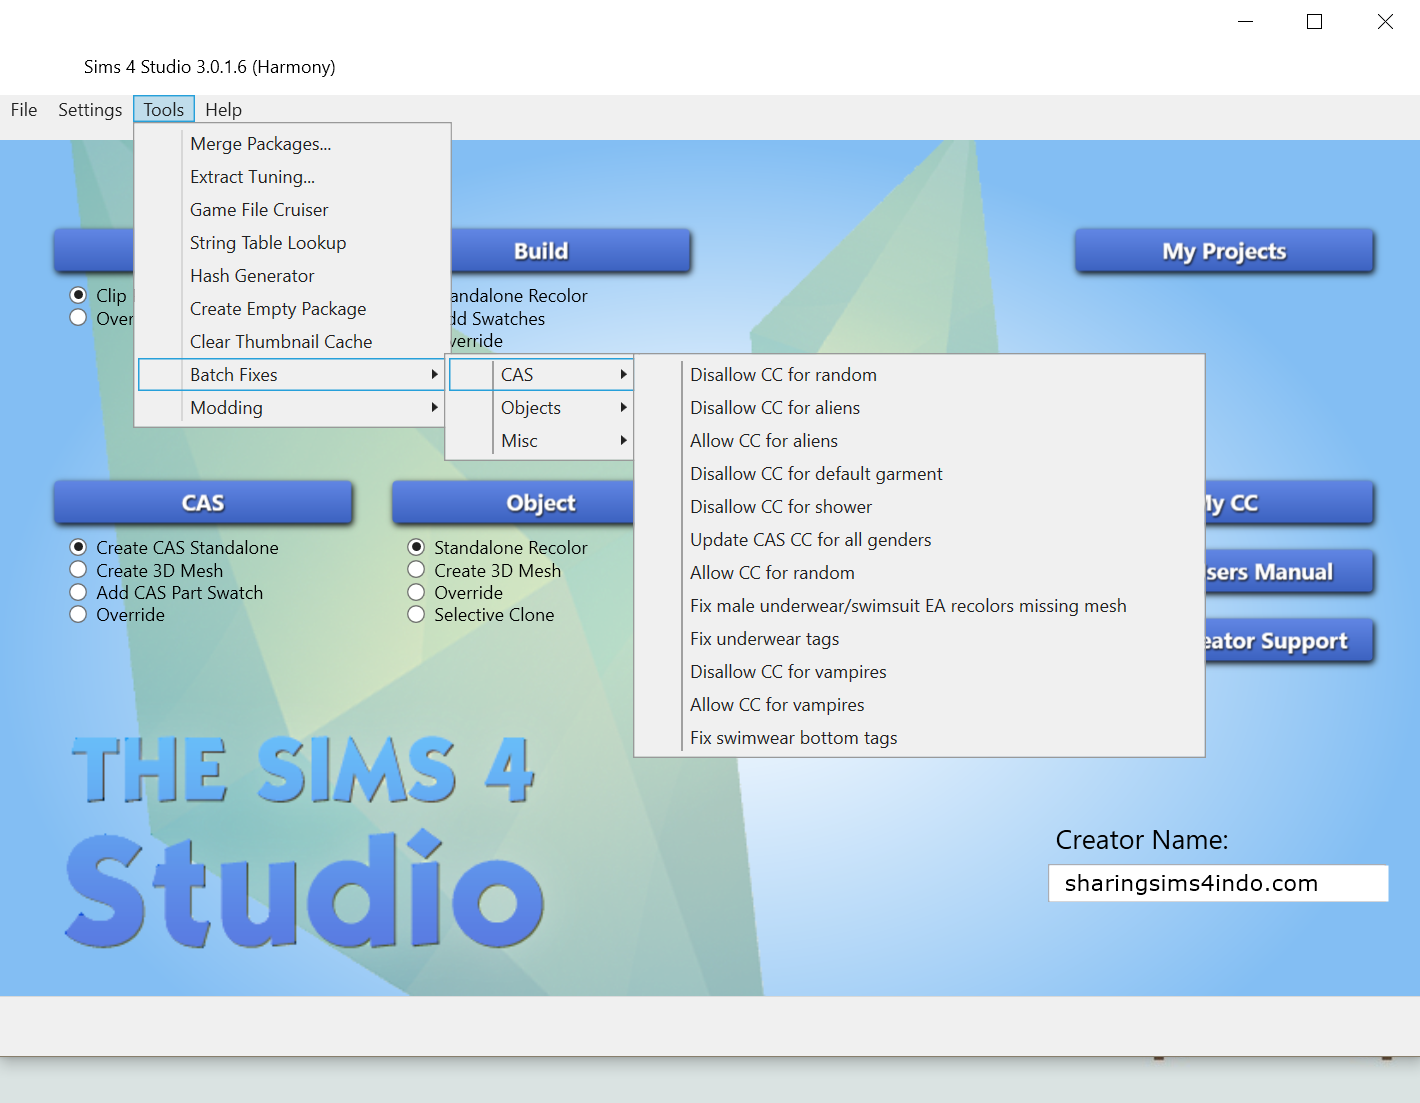1420x1103 pixels.
Task: Run Disallow CC for random fix
Action: 919,375
